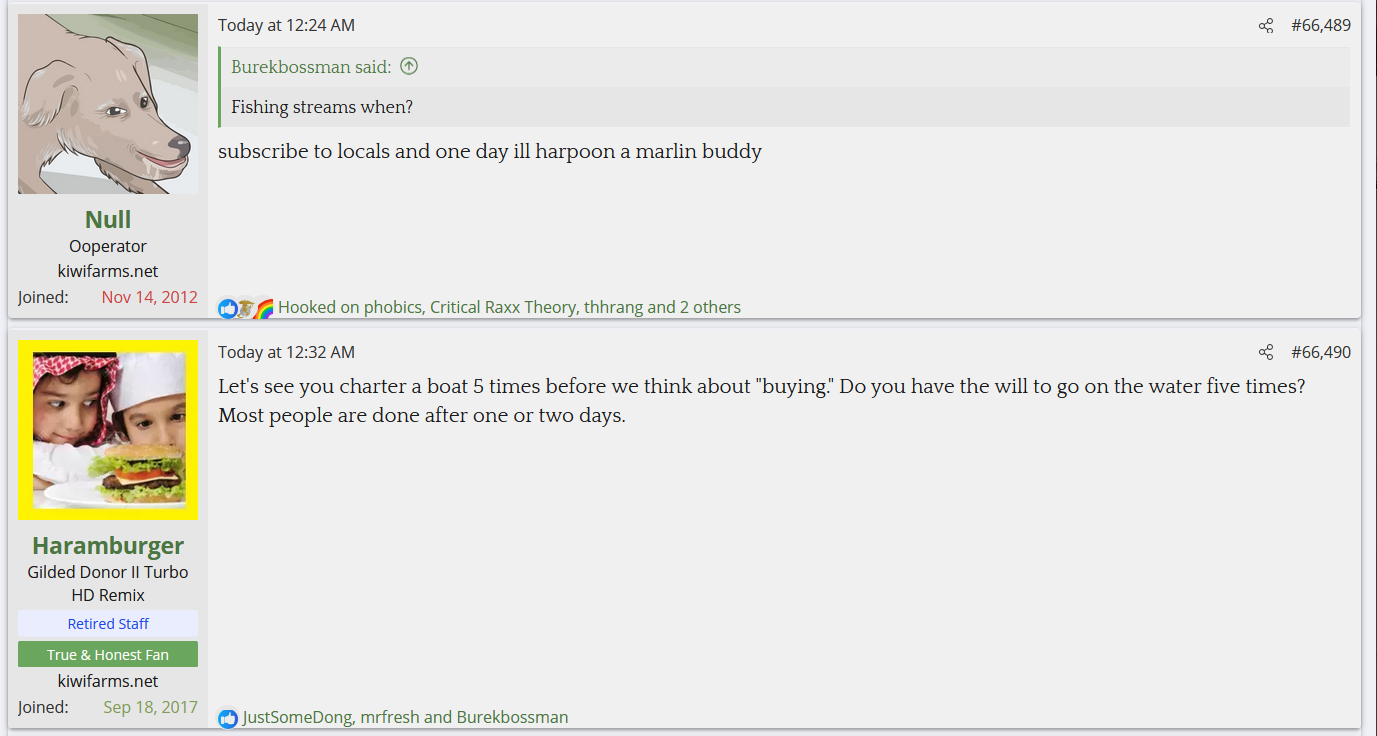Click "Burekbossman said:" quote header

311,67
